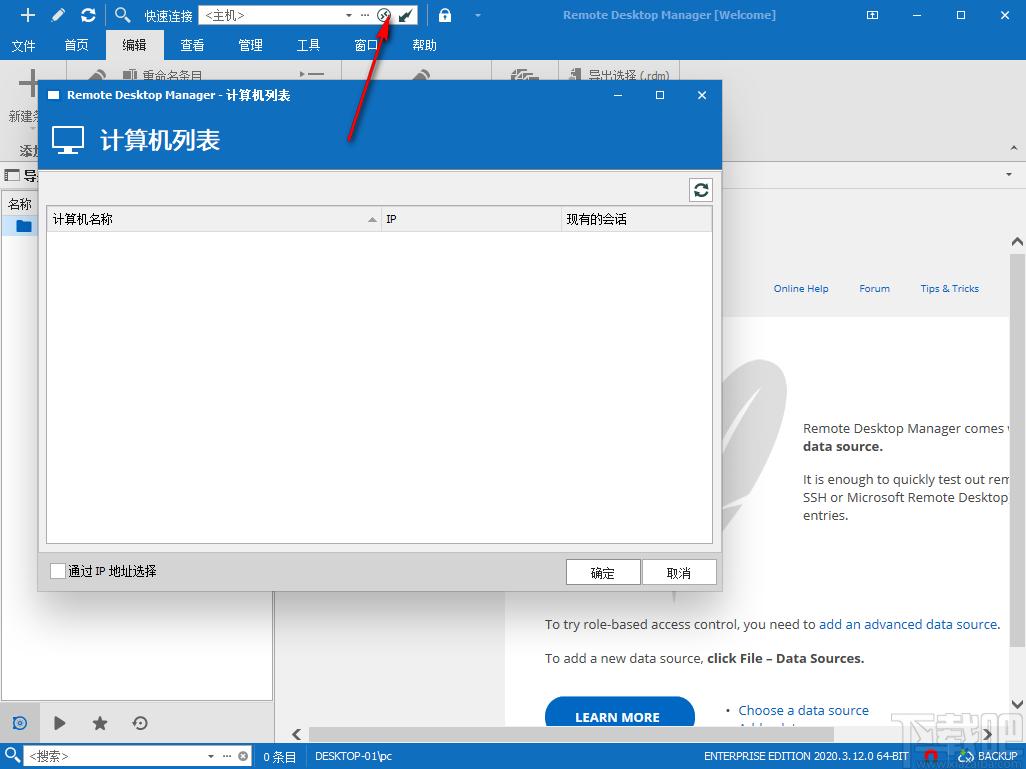Viewport: 1026px width, 769px height.
Task: Click the padlock lock application icon
Action: (x=445, y=15)
